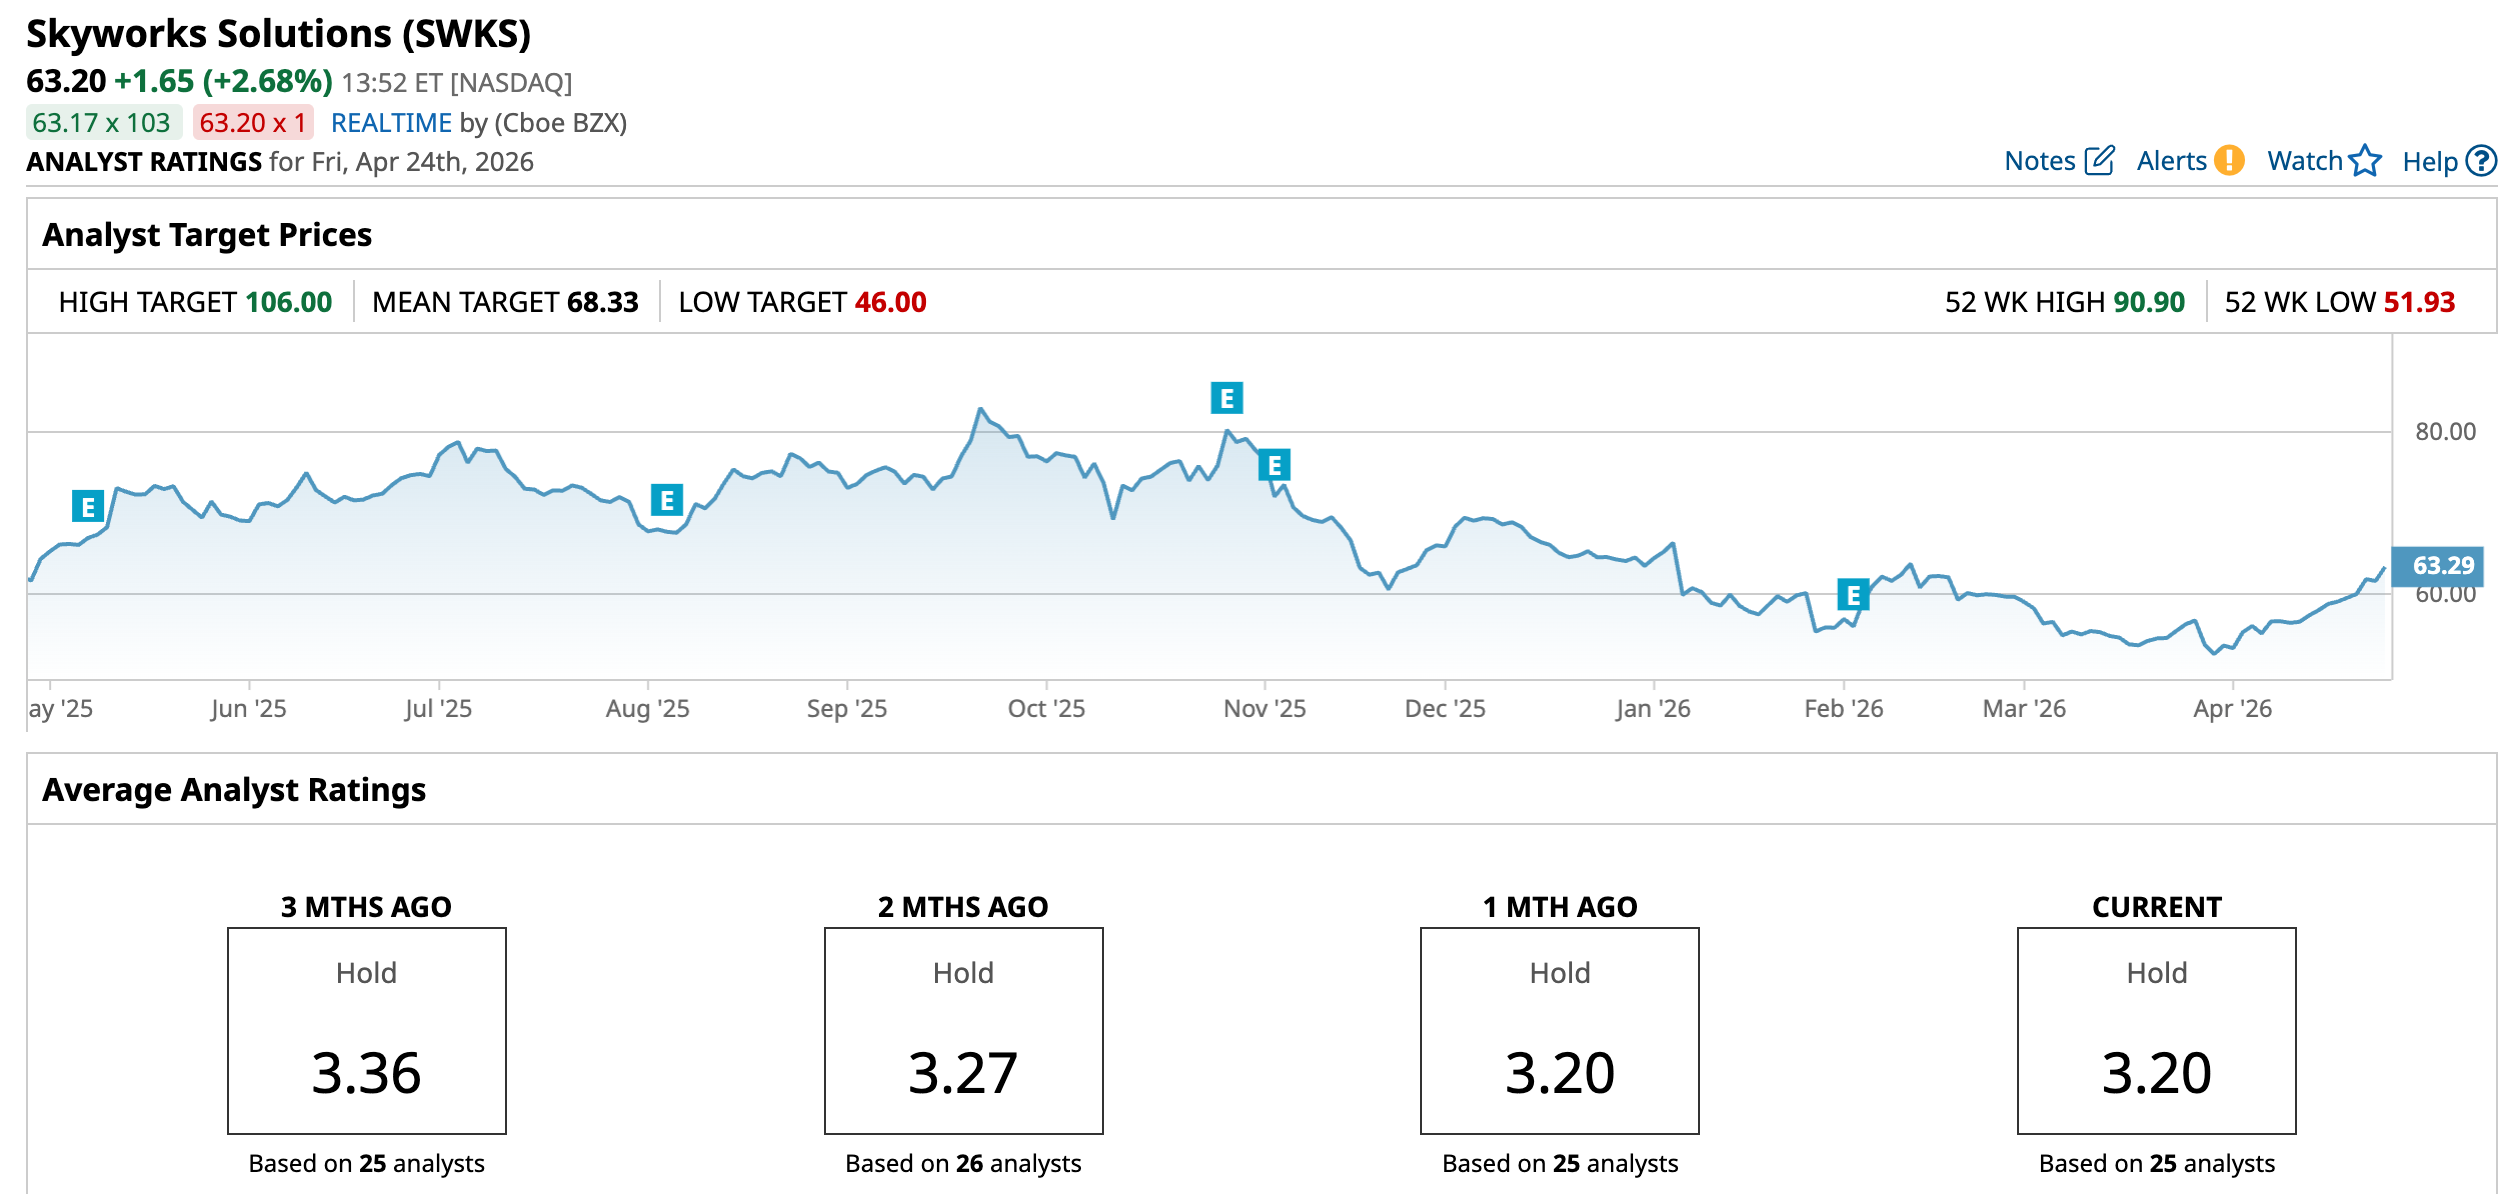This screenshot has height=1194, width=2510.
Task: Click the 63.29 current price label
Action: pos(2442,566)
